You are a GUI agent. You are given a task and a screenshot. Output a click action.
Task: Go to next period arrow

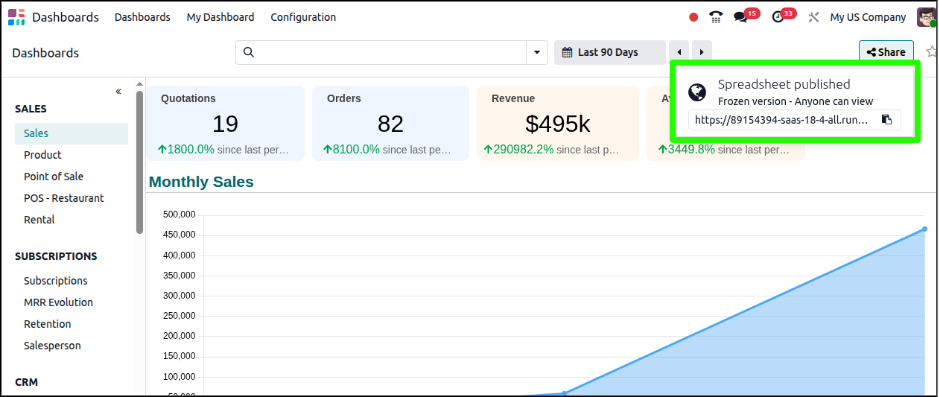pyautogui.click(x=702, y=53)
